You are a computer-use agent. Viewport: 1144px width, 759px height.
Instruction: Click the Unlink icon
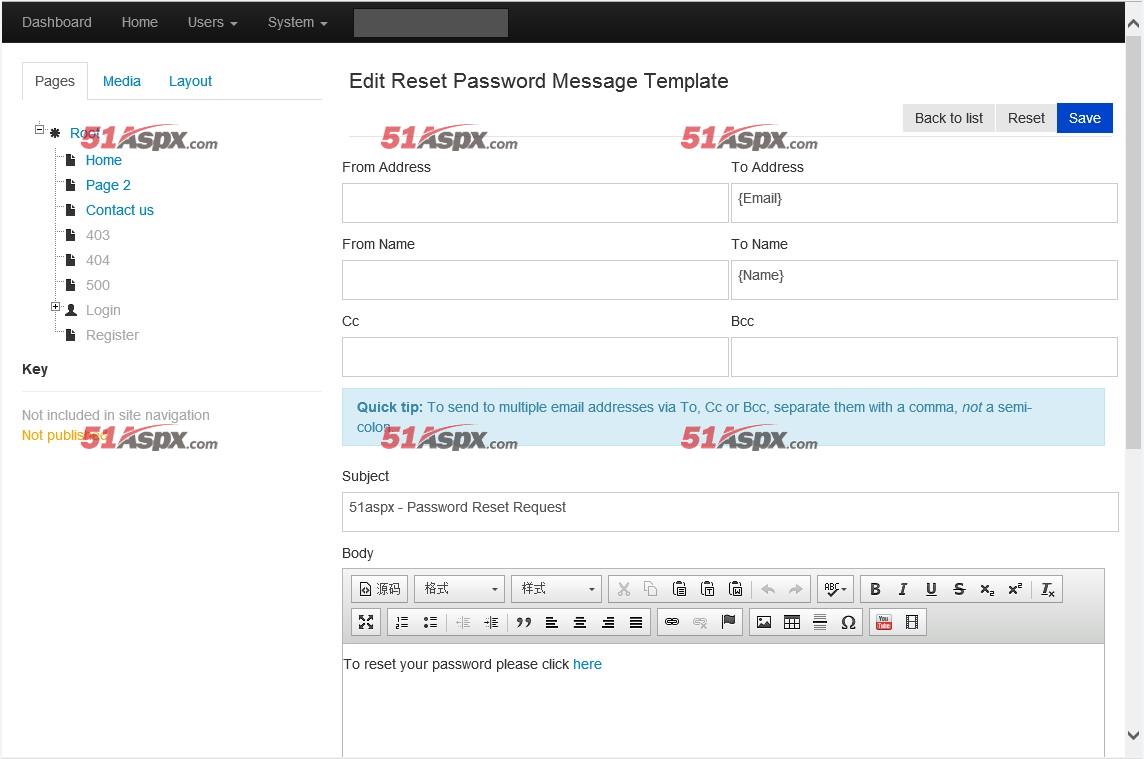700,623
